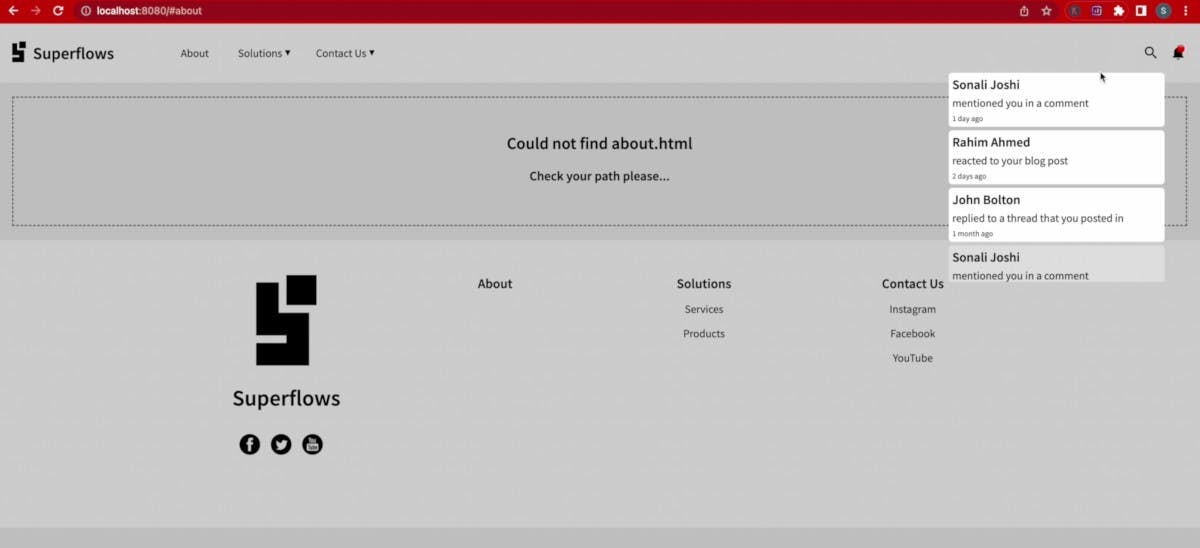
Task: Open Sonali Joshi's 1 day ago notification
Action: point(1056,100)
